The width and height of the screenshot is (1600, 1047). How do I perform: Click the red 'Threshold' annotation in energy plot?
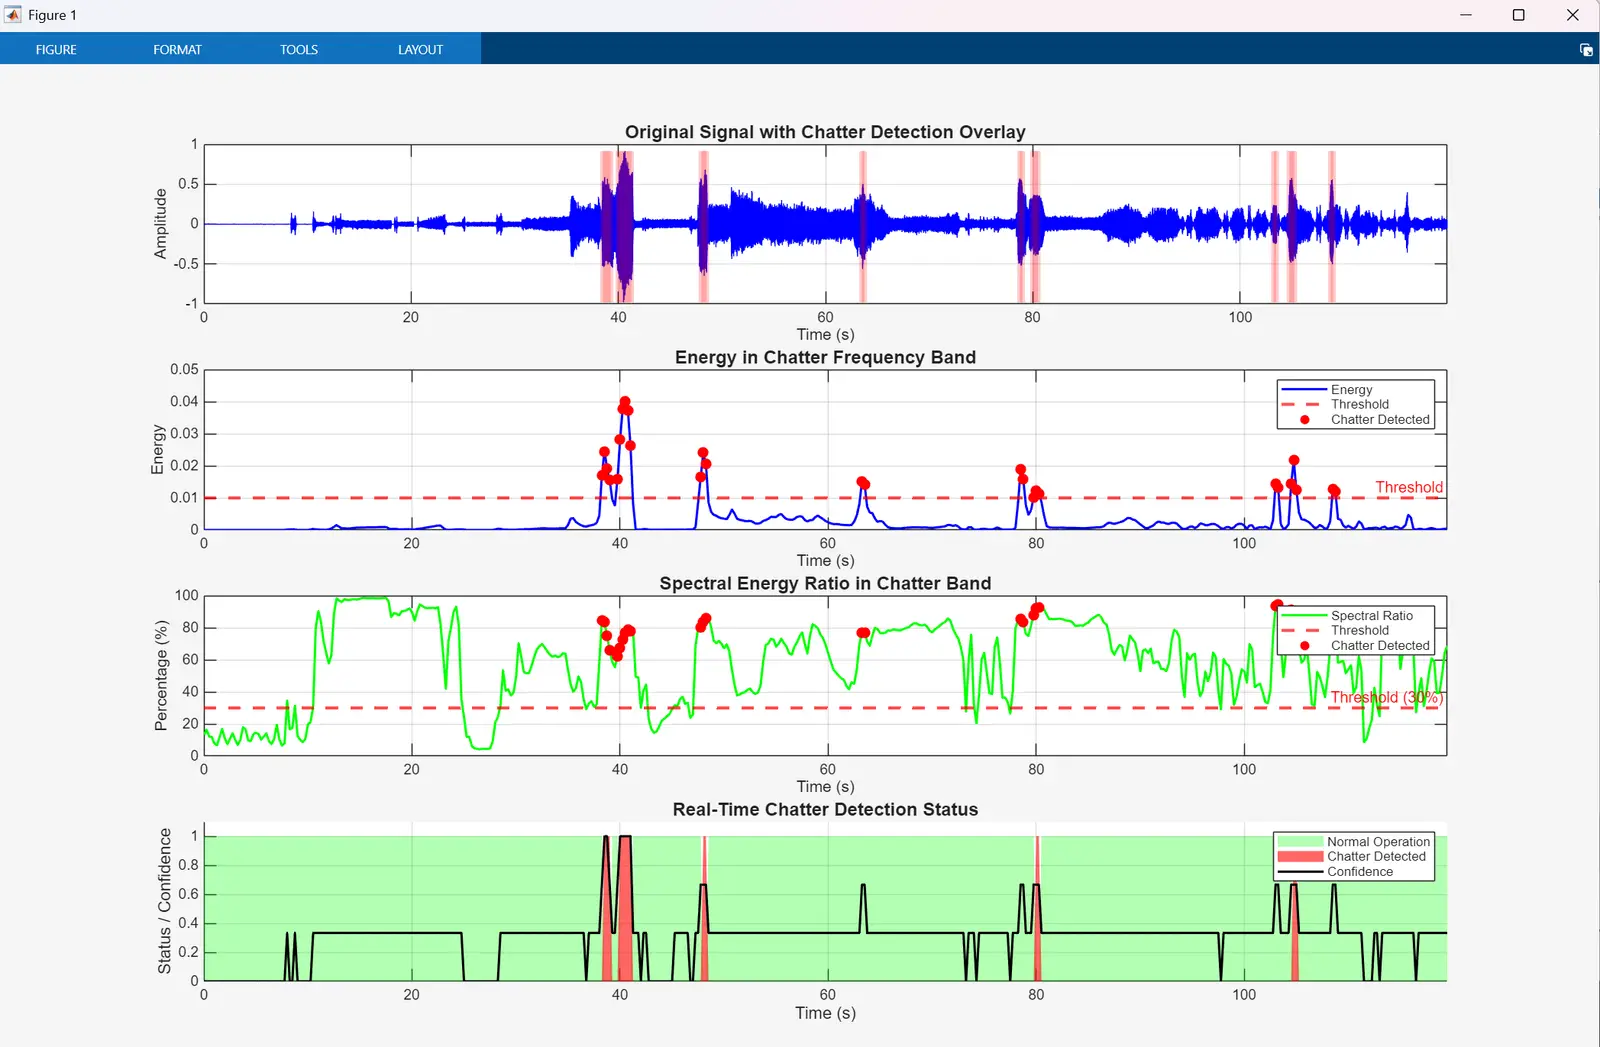(x=1409, y=488)
